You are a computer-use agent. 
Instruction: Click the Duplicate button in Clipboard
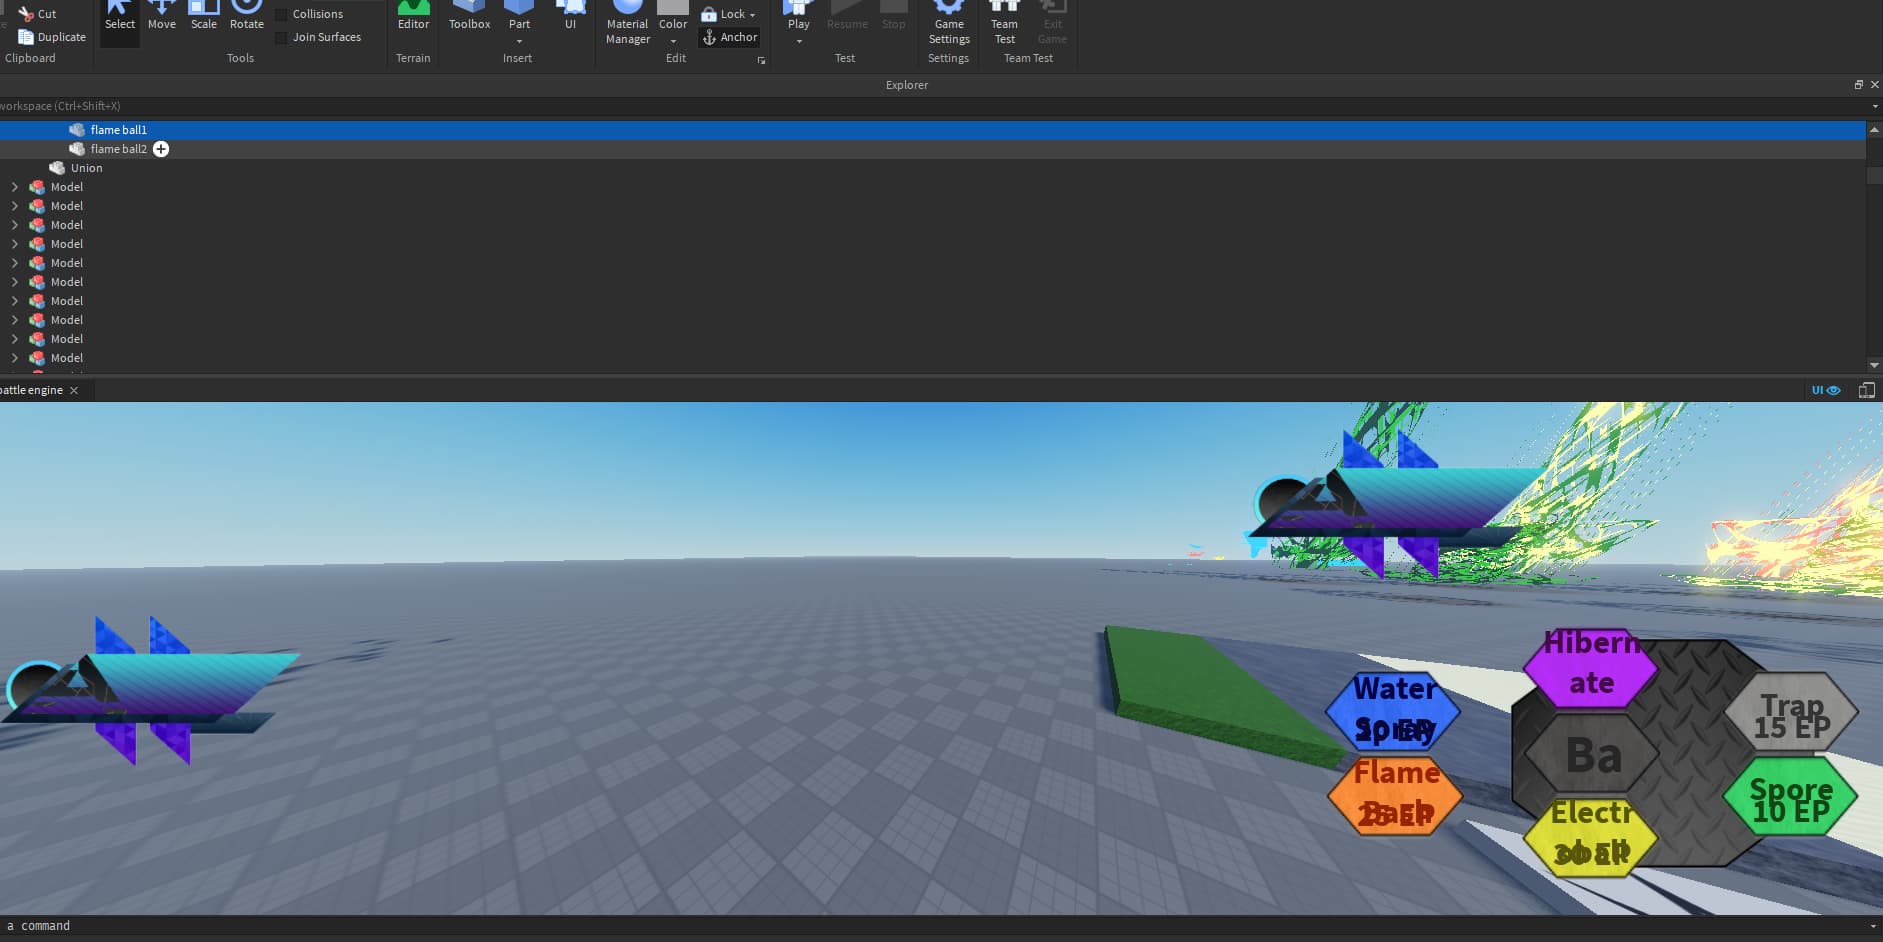click(52, 37)
